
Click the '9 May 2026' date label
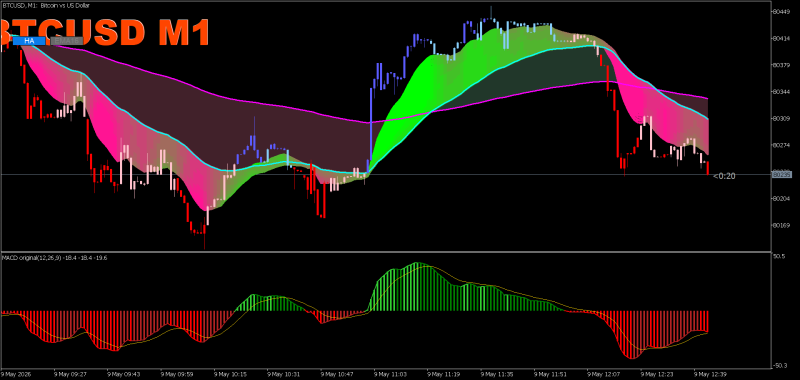point(15,374)
